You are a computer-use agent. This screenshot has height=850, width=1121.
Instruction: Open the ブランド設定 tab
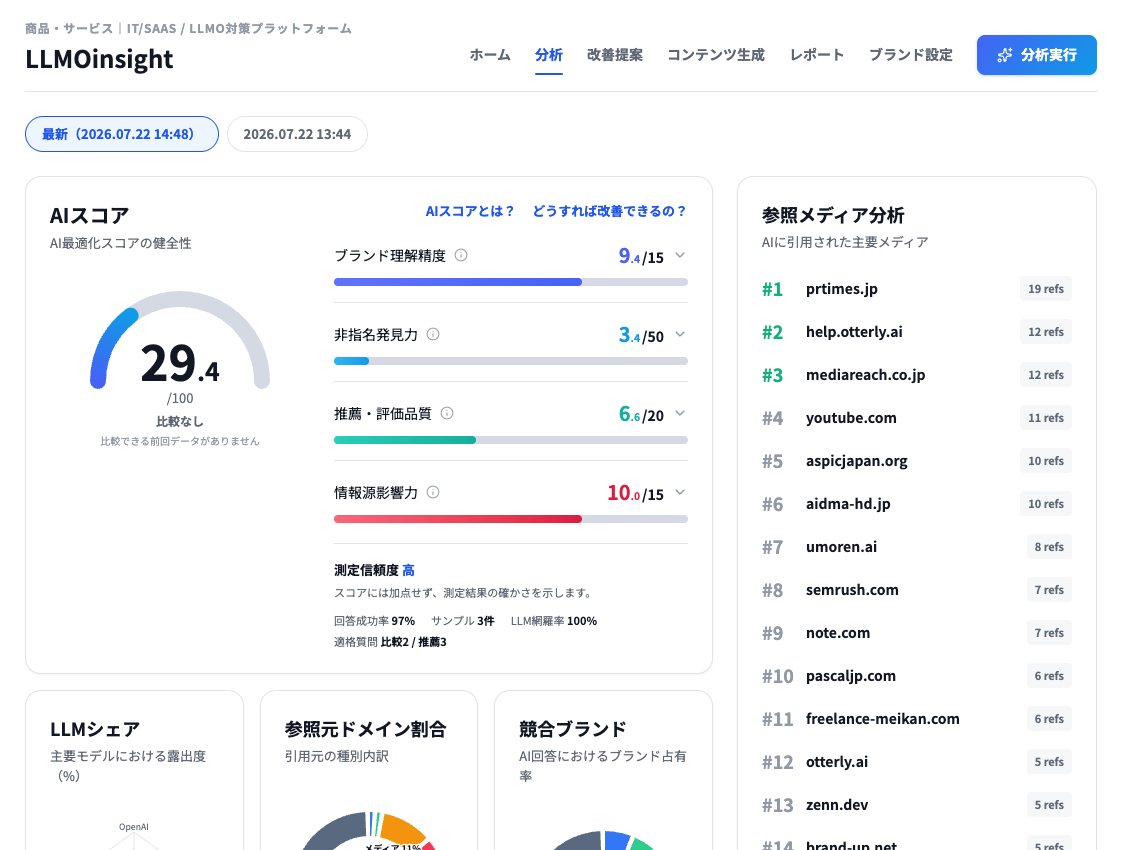(910, 55)
